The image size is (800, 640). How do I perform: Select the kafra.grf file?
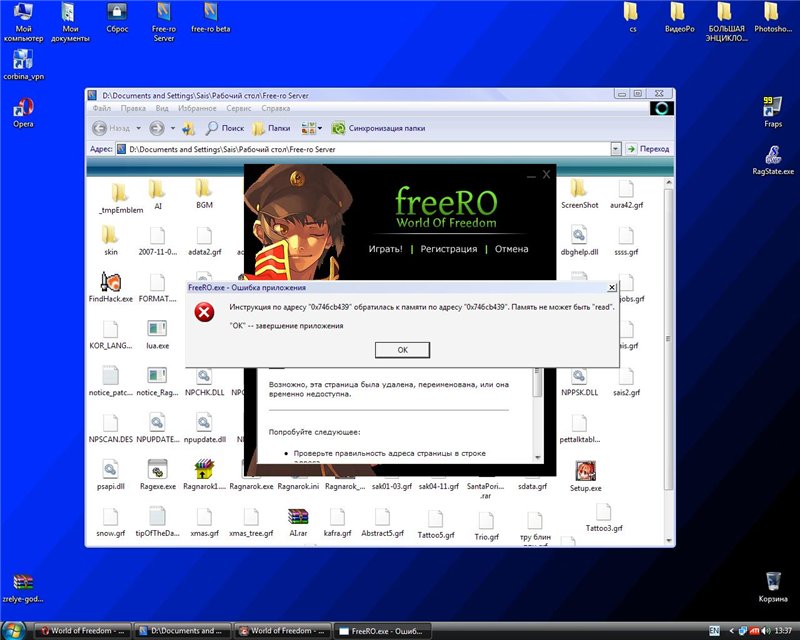337,523
